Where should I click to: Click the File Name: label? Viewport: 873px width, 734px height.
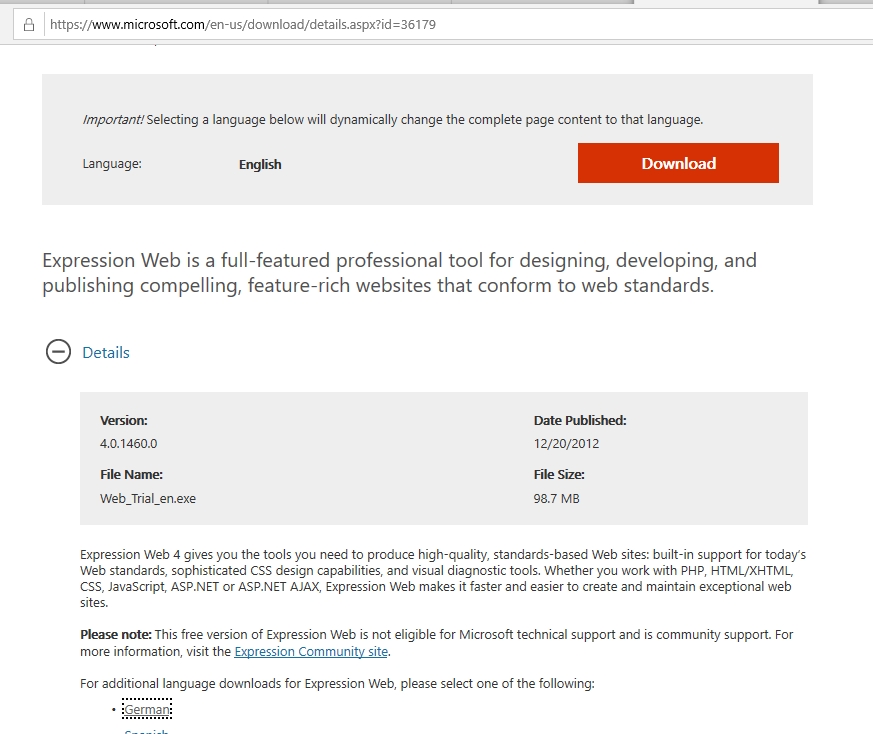[131, 474]
